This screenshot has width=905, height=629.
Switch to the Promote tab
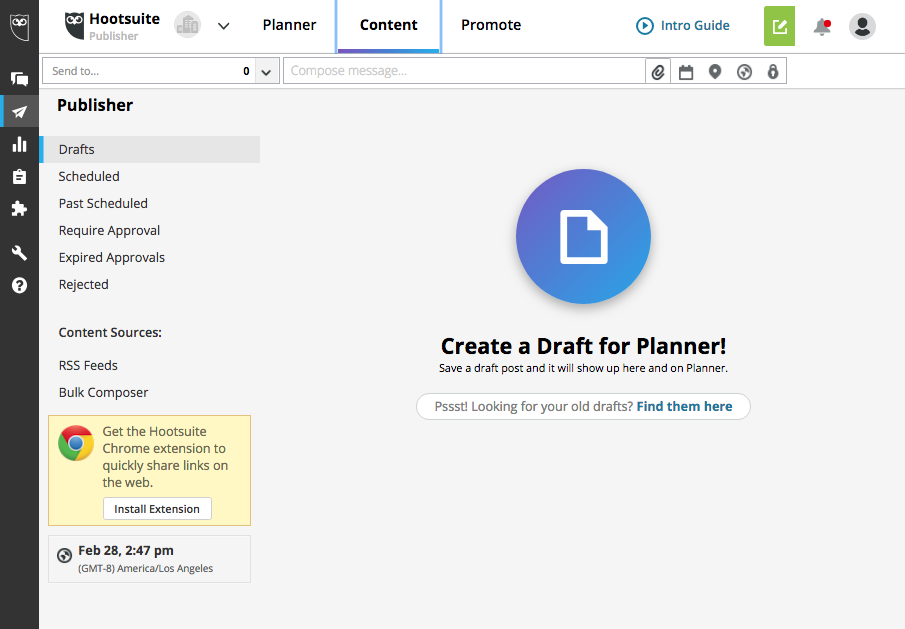491,25
